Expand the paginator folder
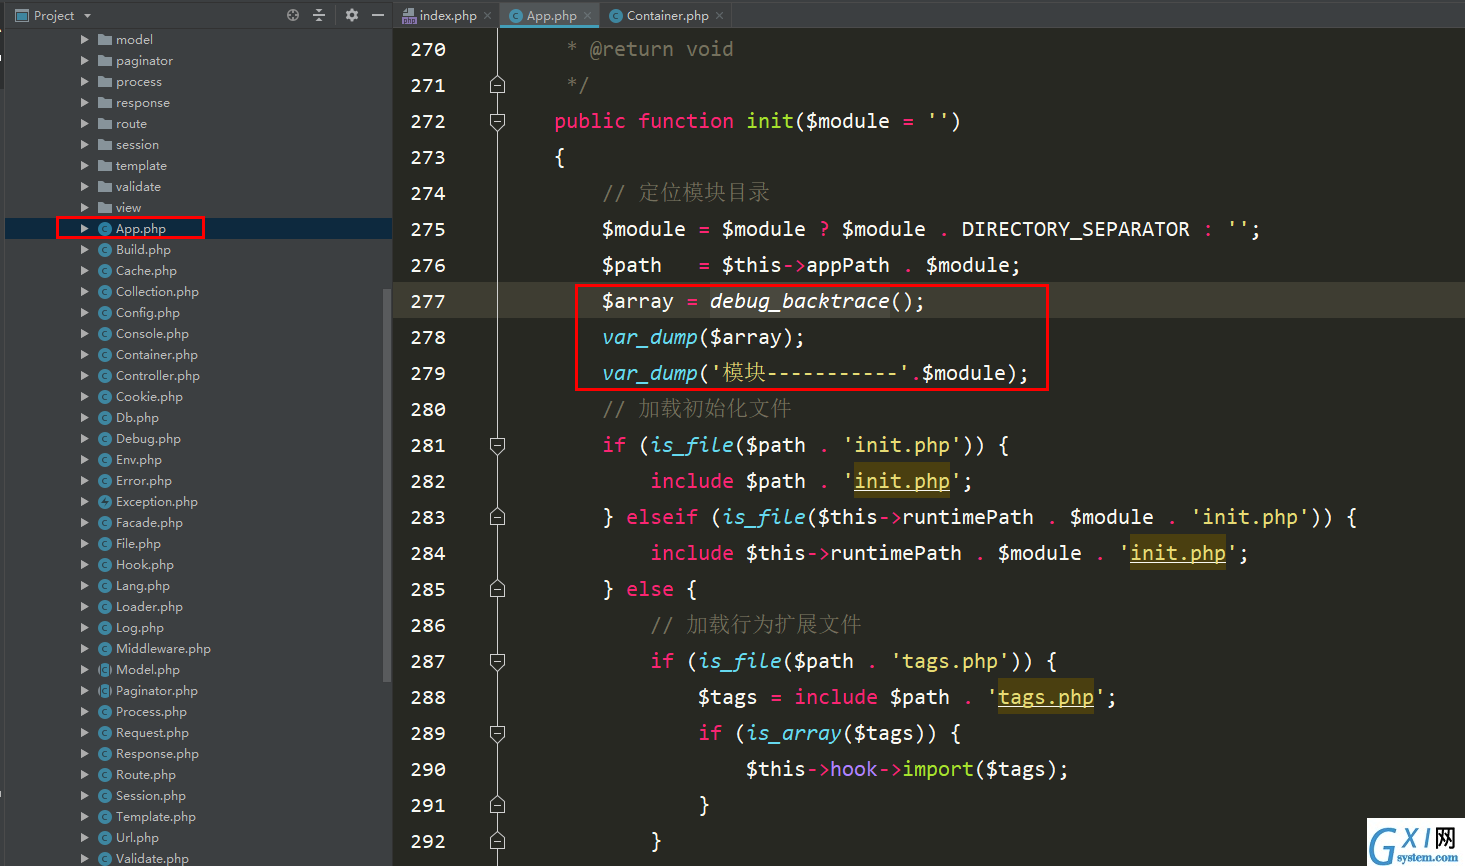This screenshot has width=1465, height=866. (x=85, y=61)
